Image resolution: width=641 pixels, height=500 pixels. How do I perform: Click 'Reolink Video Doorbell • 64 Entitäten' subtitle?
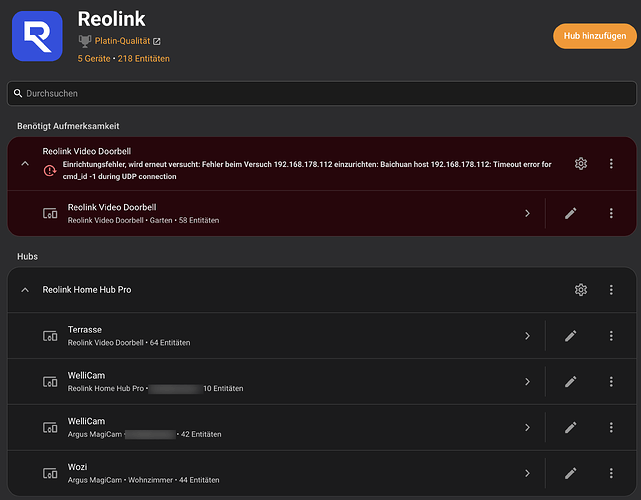pos(129,343)
